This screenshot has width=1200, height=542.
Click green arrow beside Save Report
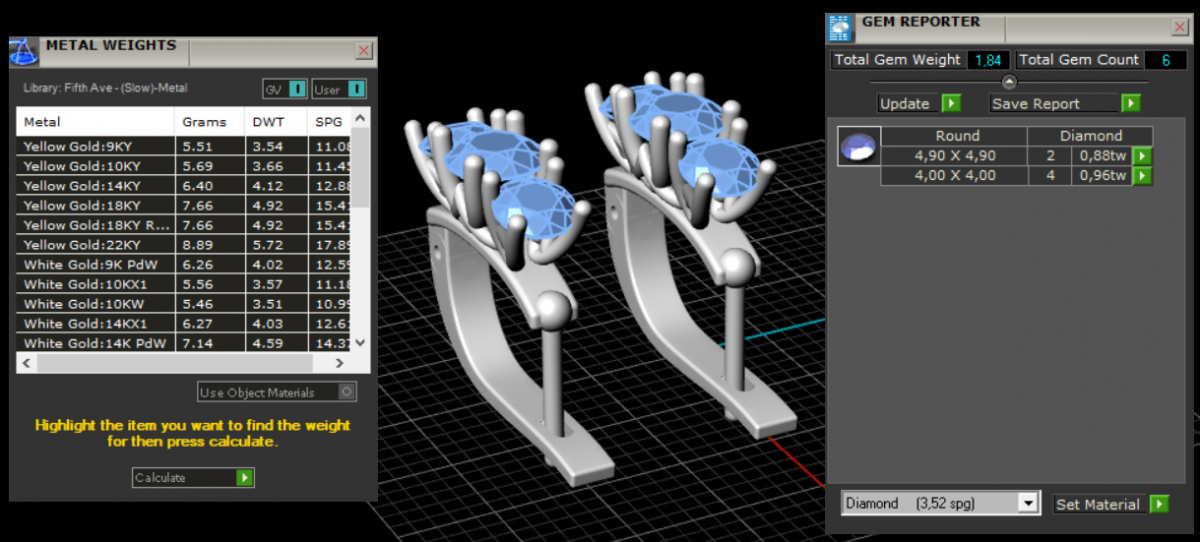(1131, 103)
